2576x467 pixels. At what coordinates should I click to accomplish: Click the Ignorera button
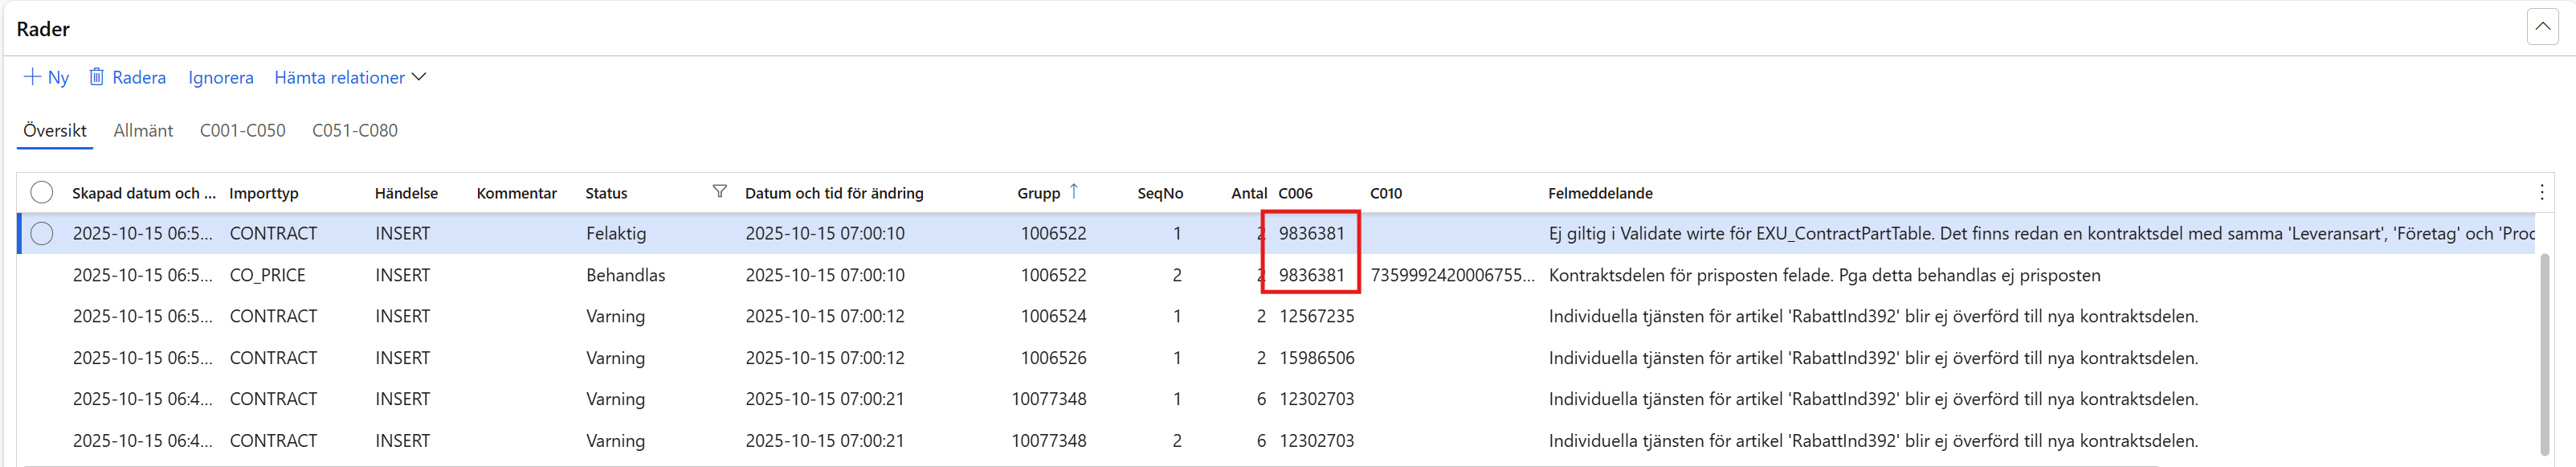[220, 78]
